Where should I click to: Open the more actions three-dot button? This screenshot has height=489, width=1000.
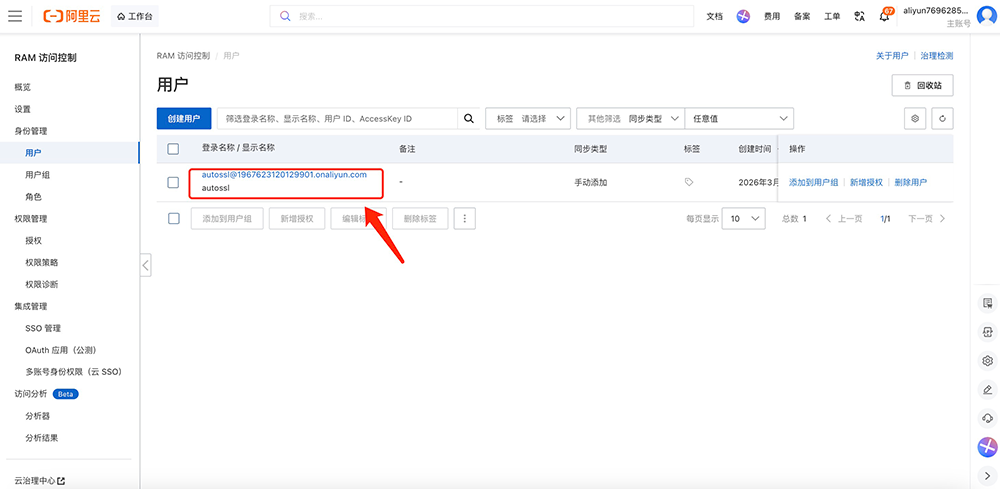click(464, 218)
